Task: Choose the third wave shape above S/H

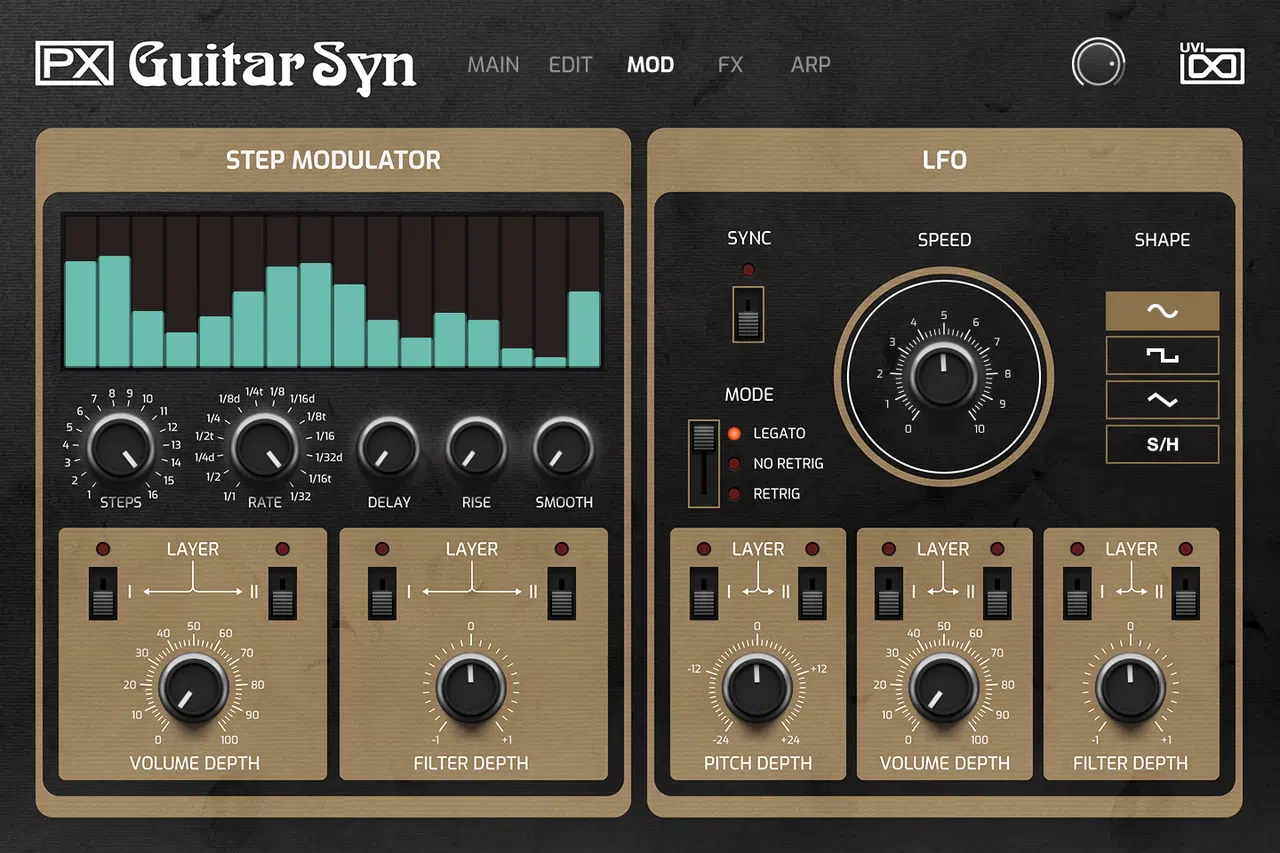Action: 1162,399
